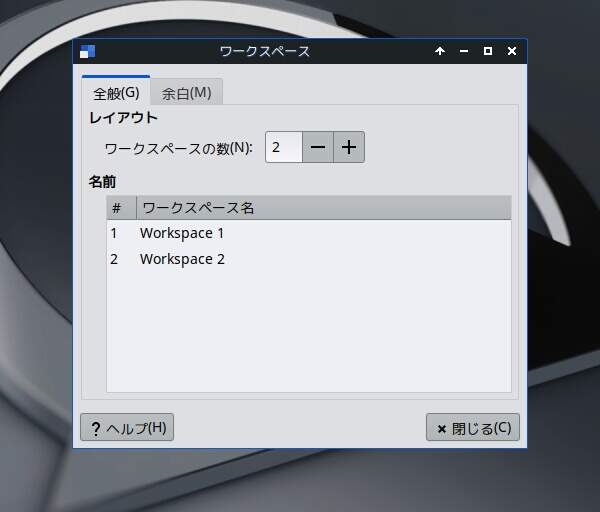This screenshot has height=512, width=600.
Task: Select the Workspace 2 row
Action: click(182, 259)
